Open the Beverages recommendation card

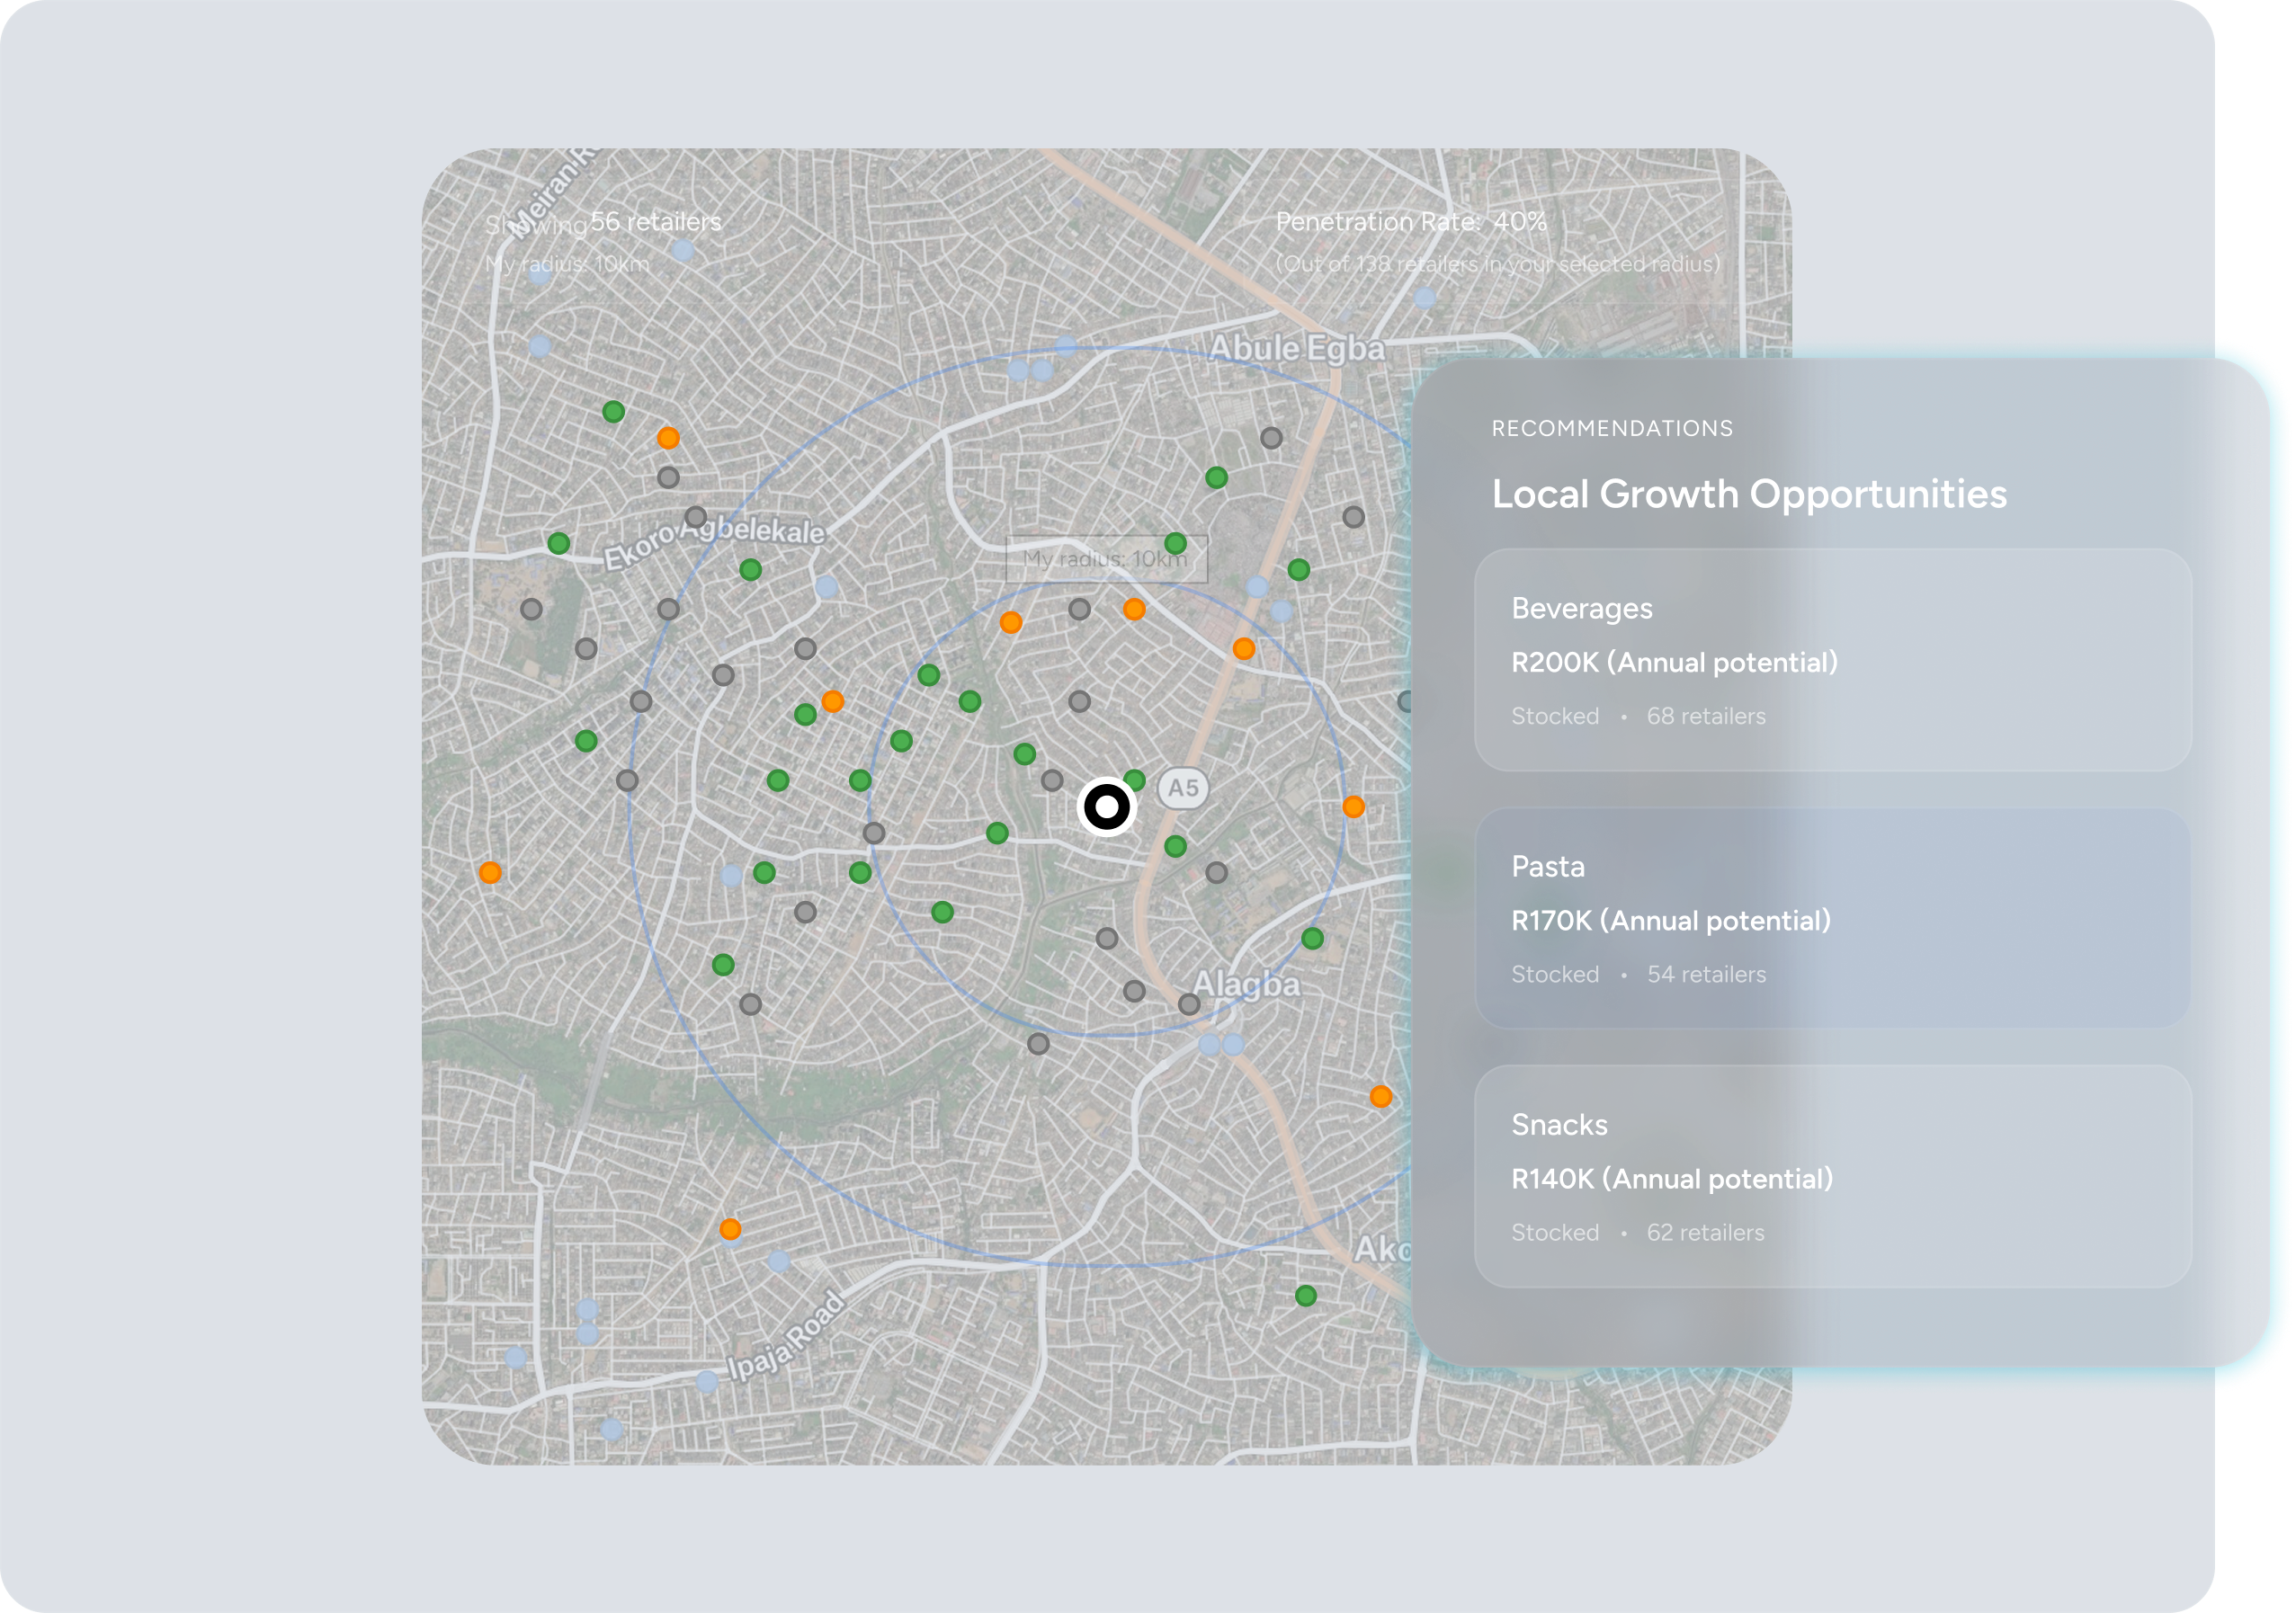[1832, 660]
